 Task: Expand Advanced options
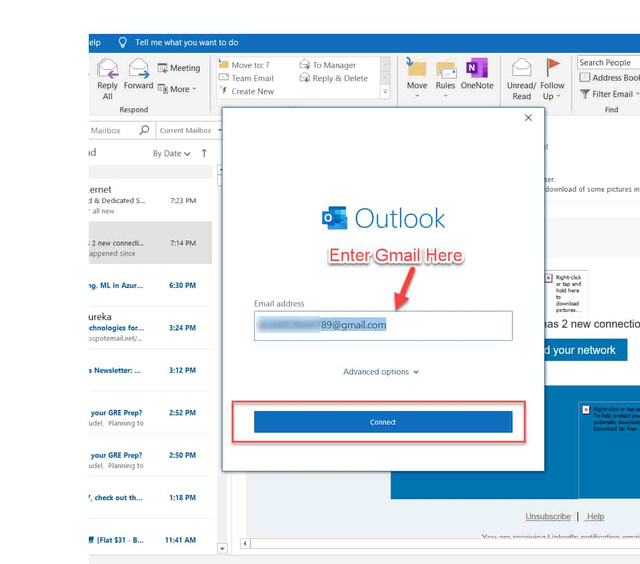pos(381,372)
